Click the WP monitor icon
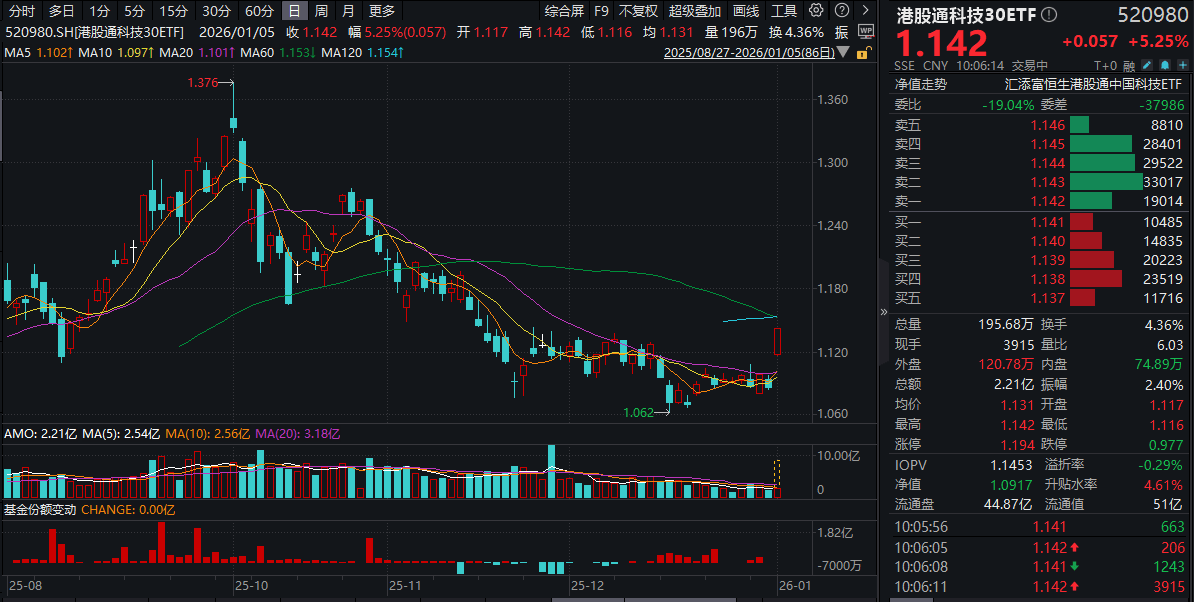Viewport: 1194px width, 602px height. 866,31
